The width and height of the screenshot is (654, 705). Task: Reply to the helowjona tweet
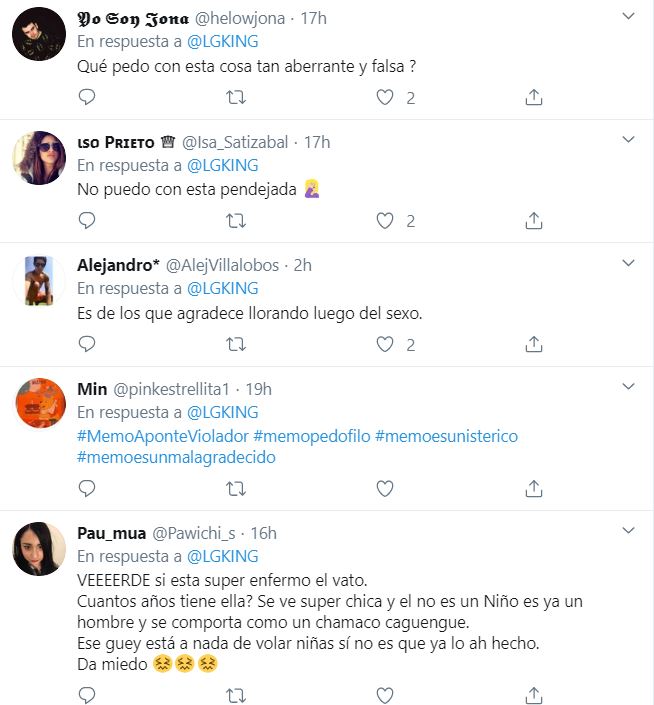pos(87,97)
